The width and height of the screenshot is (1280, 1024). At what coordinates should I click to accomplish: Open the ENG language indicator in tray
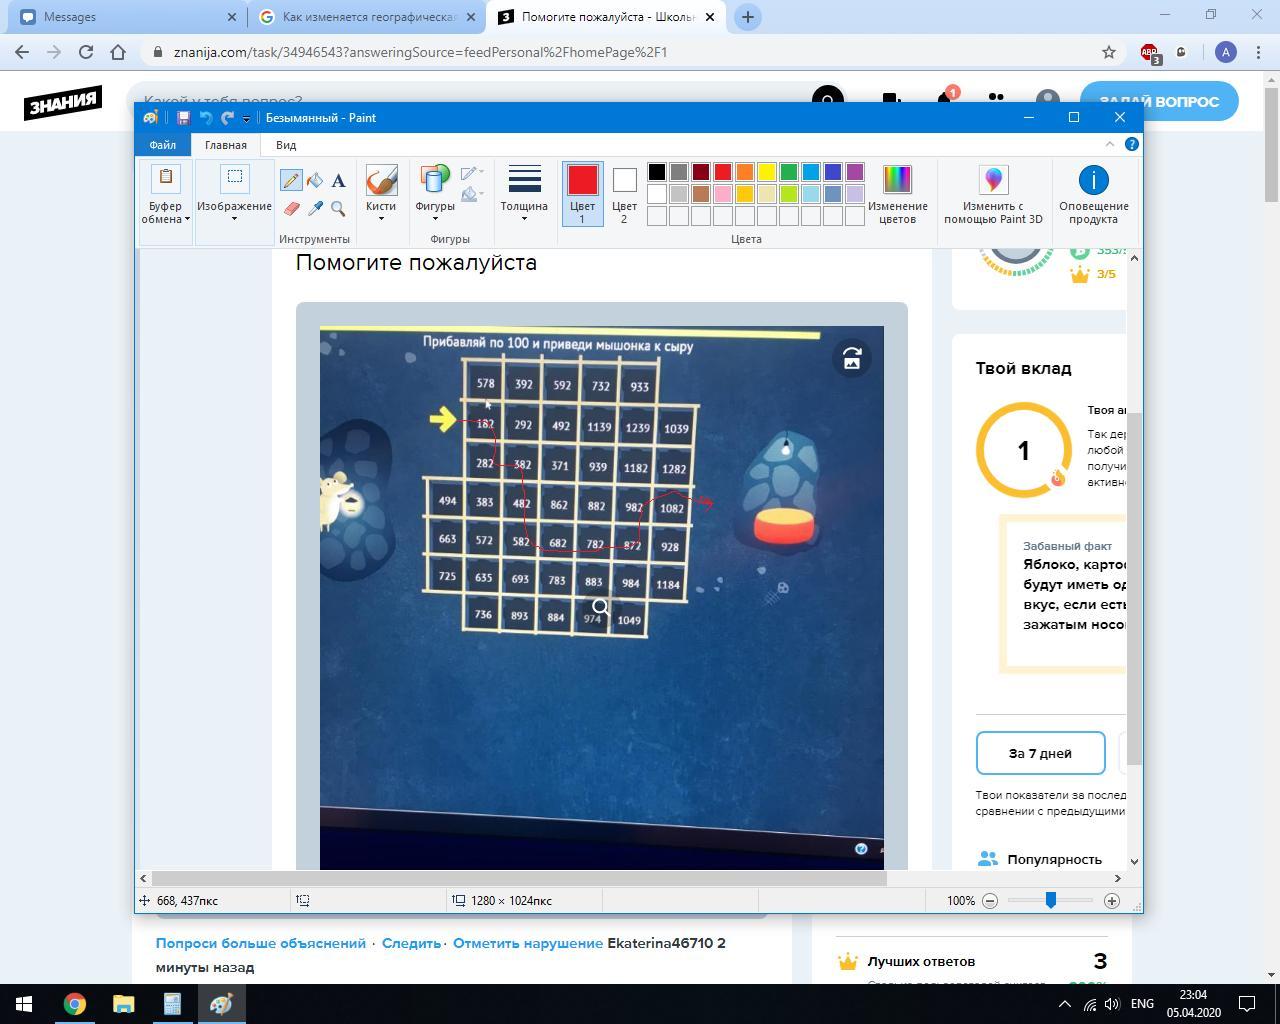pyautogui.click(x=1142, y=1004)
